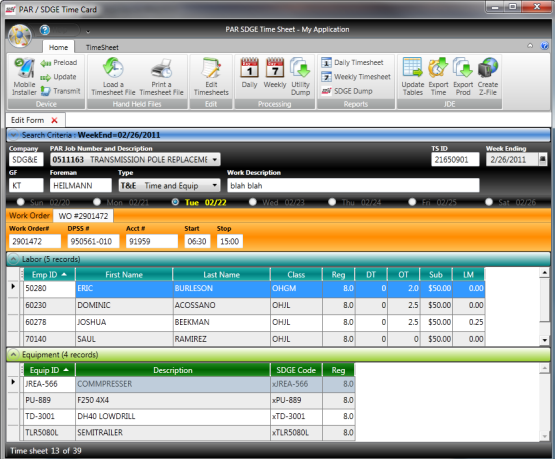The height and width of the screenshot is (459, 555).
Task: Open the SDGE Dump report
Action: [x=347, y=91]
